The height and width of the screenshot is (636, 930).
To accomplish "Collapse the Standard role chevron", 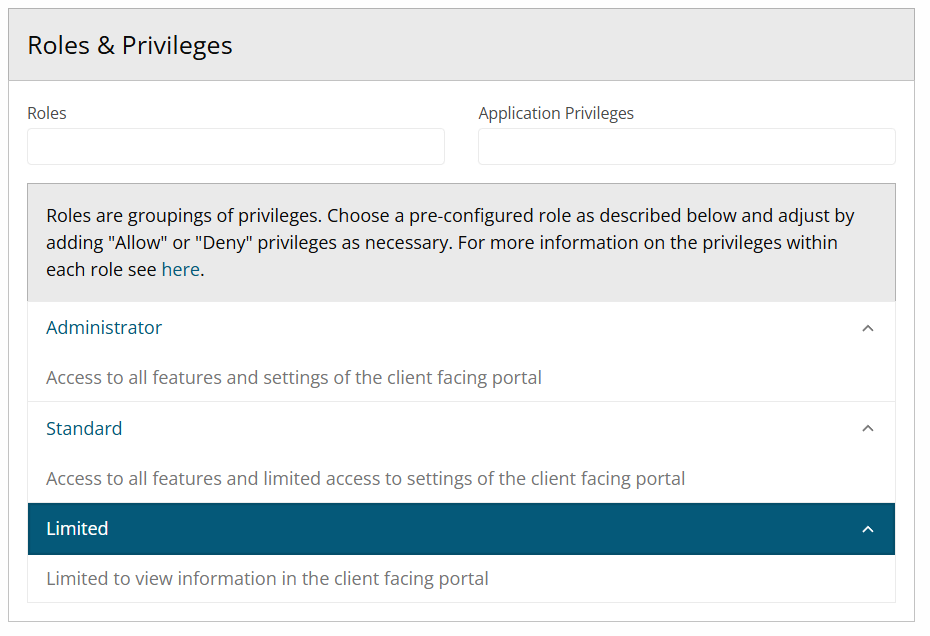I will coord(867,428).
